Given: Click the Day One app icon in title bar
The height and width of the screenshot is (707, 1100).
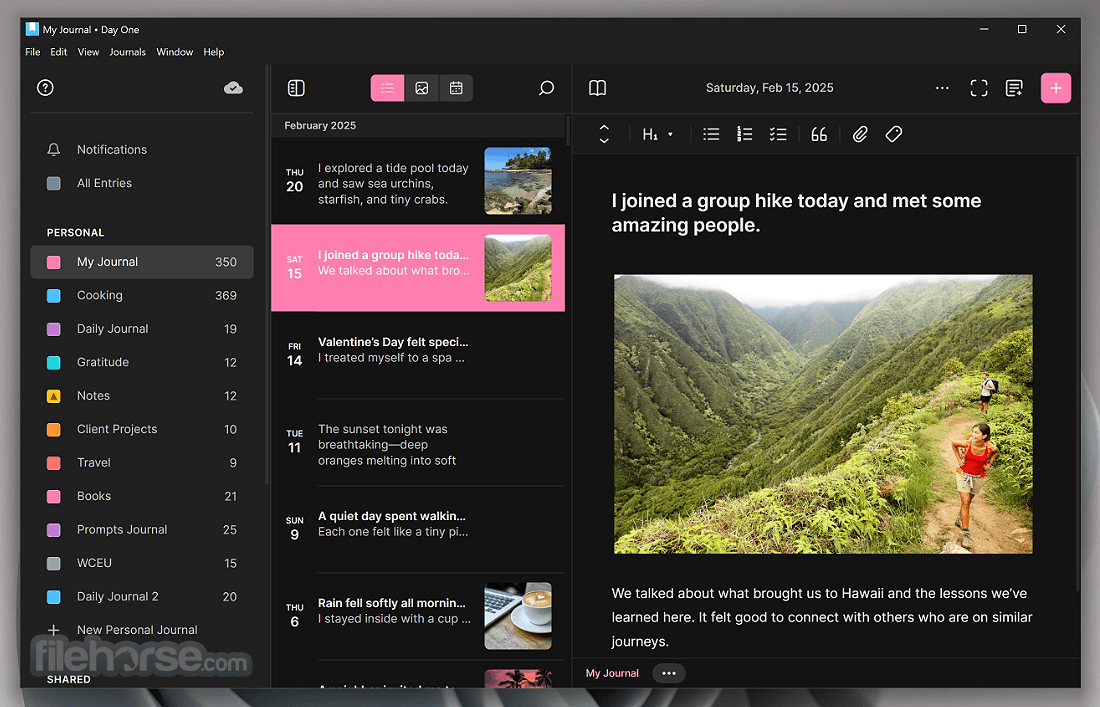Looking at the screenshot, I should pos(32,29).
